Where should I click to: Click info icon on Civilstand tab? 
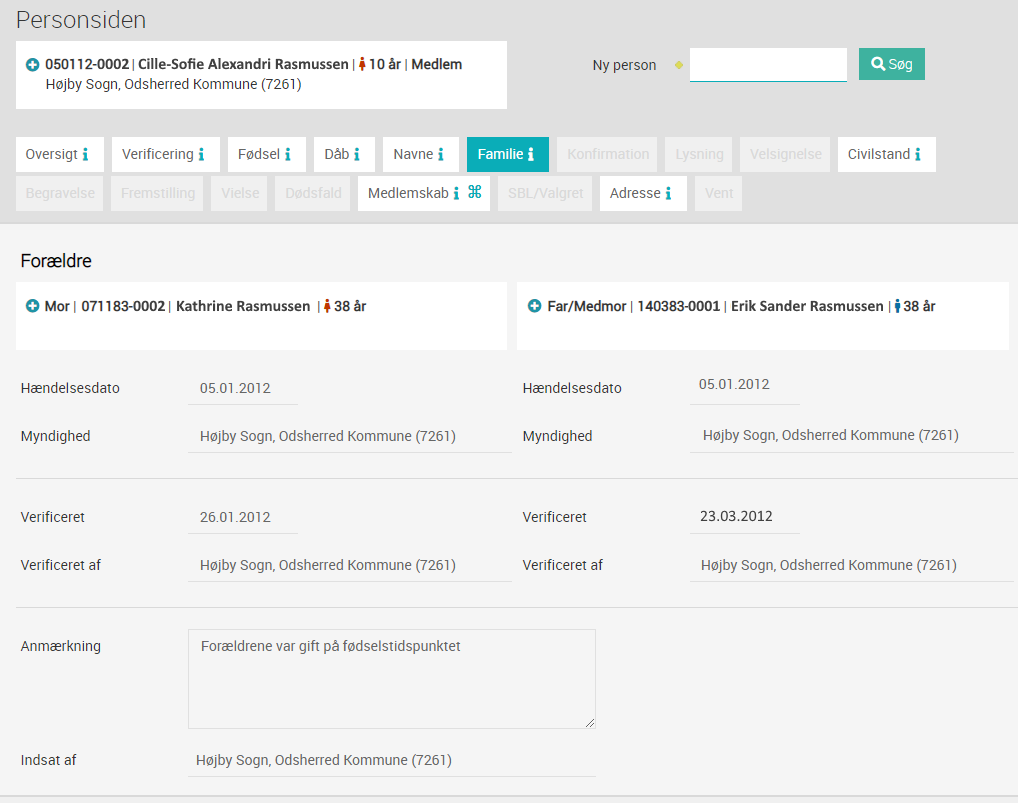(918, 154)
